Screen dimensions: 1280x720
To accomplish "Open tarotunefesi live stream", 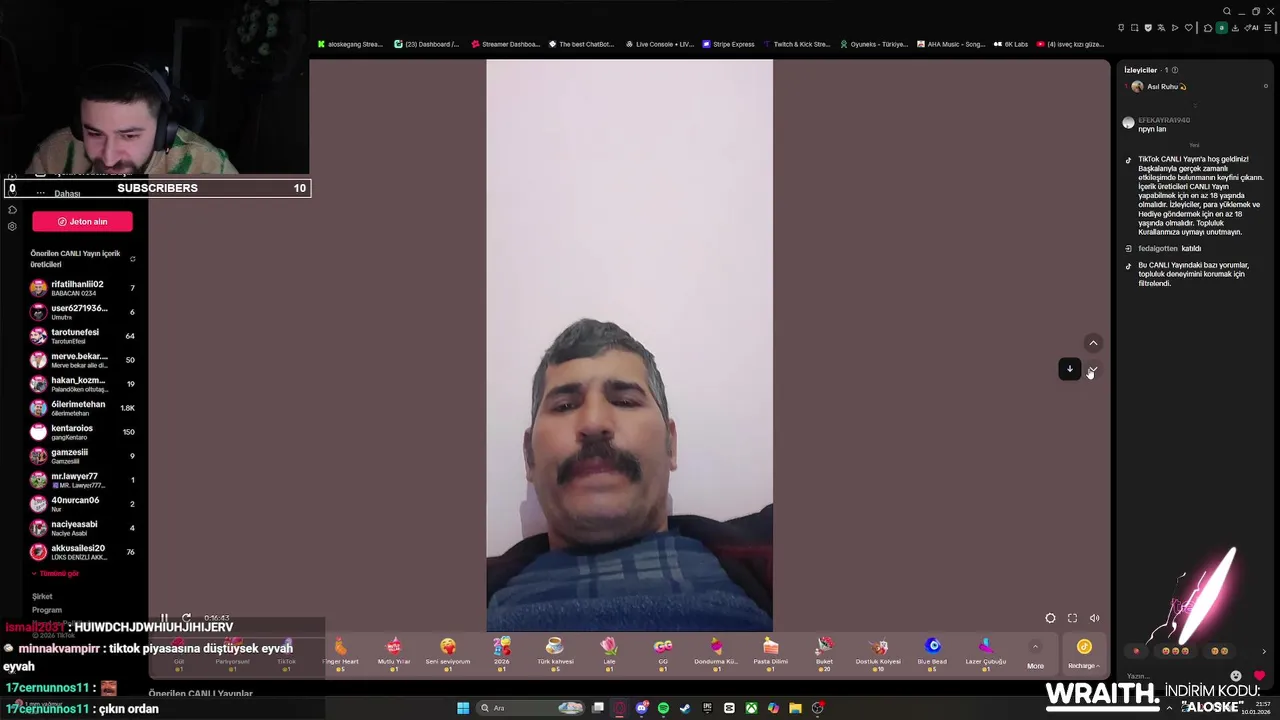I will (83, 336).
